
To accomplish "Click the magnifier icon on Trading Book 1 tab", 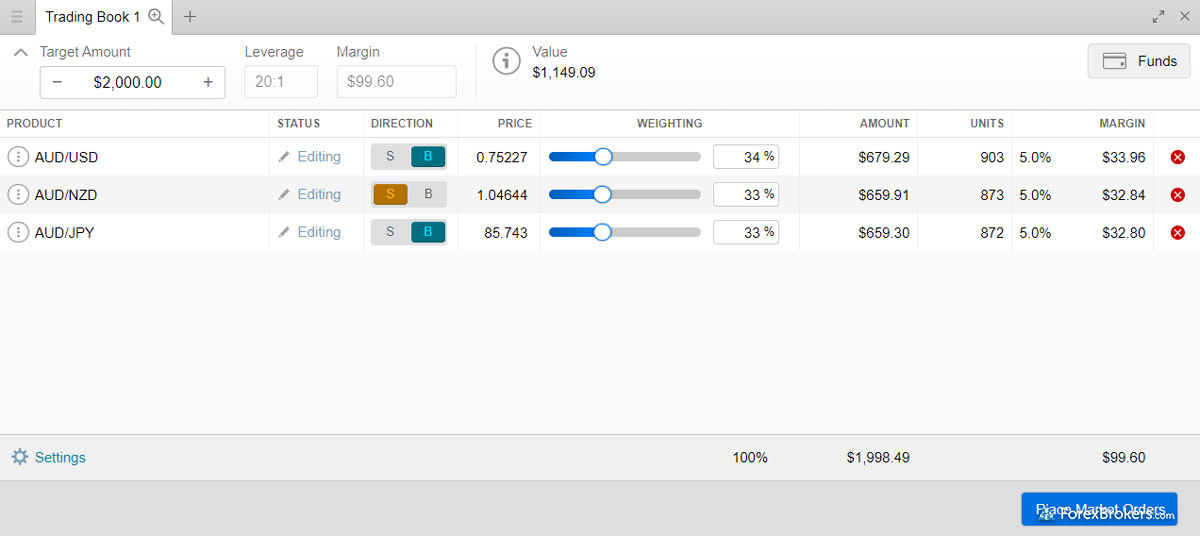I will click(x=155, y=16).
